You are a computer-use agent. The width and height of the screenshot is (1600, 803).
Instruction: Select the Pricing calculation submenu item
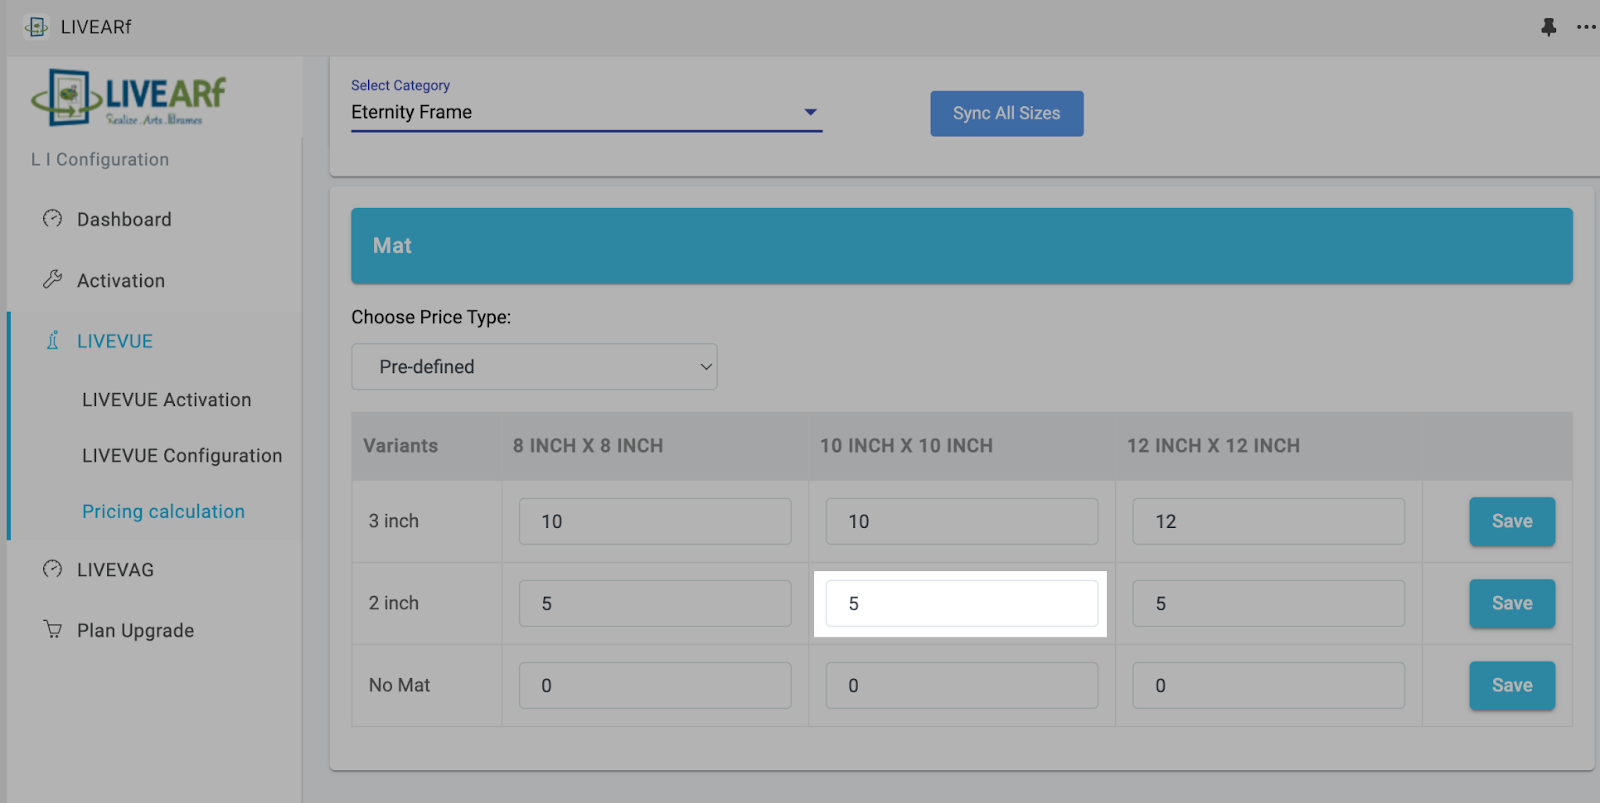pyautogui.click(x=163, y=512)
